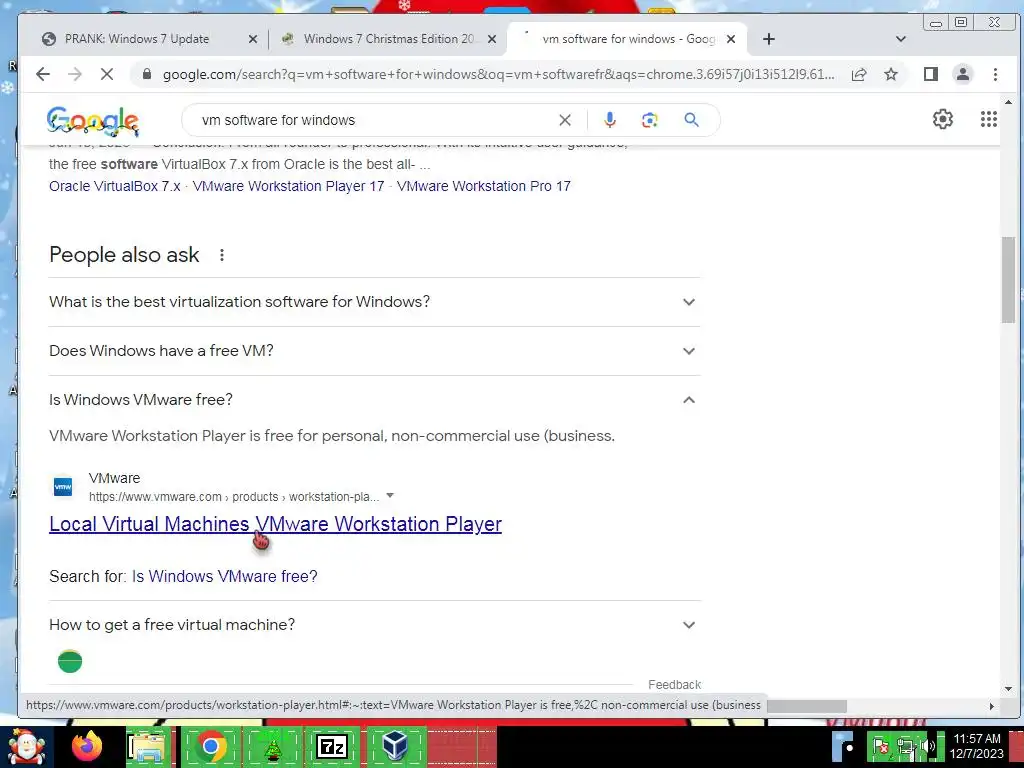Open the Santa Start button
The width and height of the screenshot is (1024, 768).
[x=26, y=746]
